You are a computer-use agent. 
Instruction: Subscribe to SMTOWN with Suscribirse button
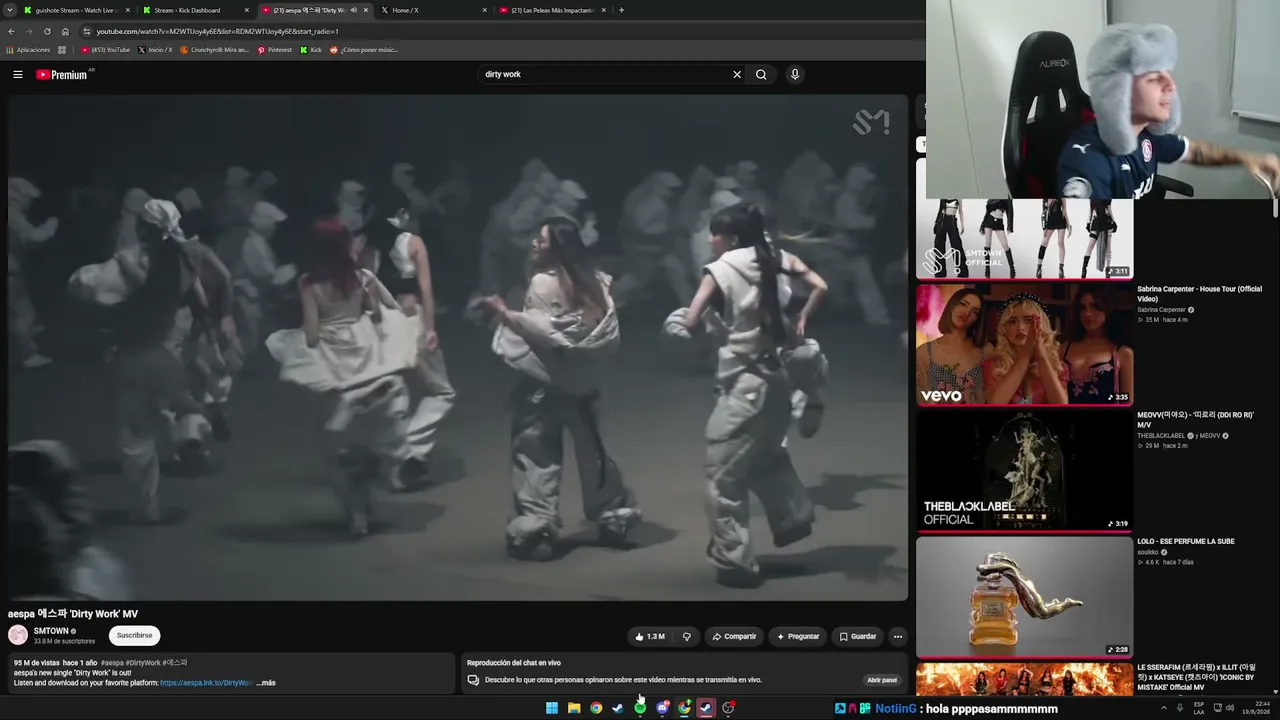click(134, 635)
